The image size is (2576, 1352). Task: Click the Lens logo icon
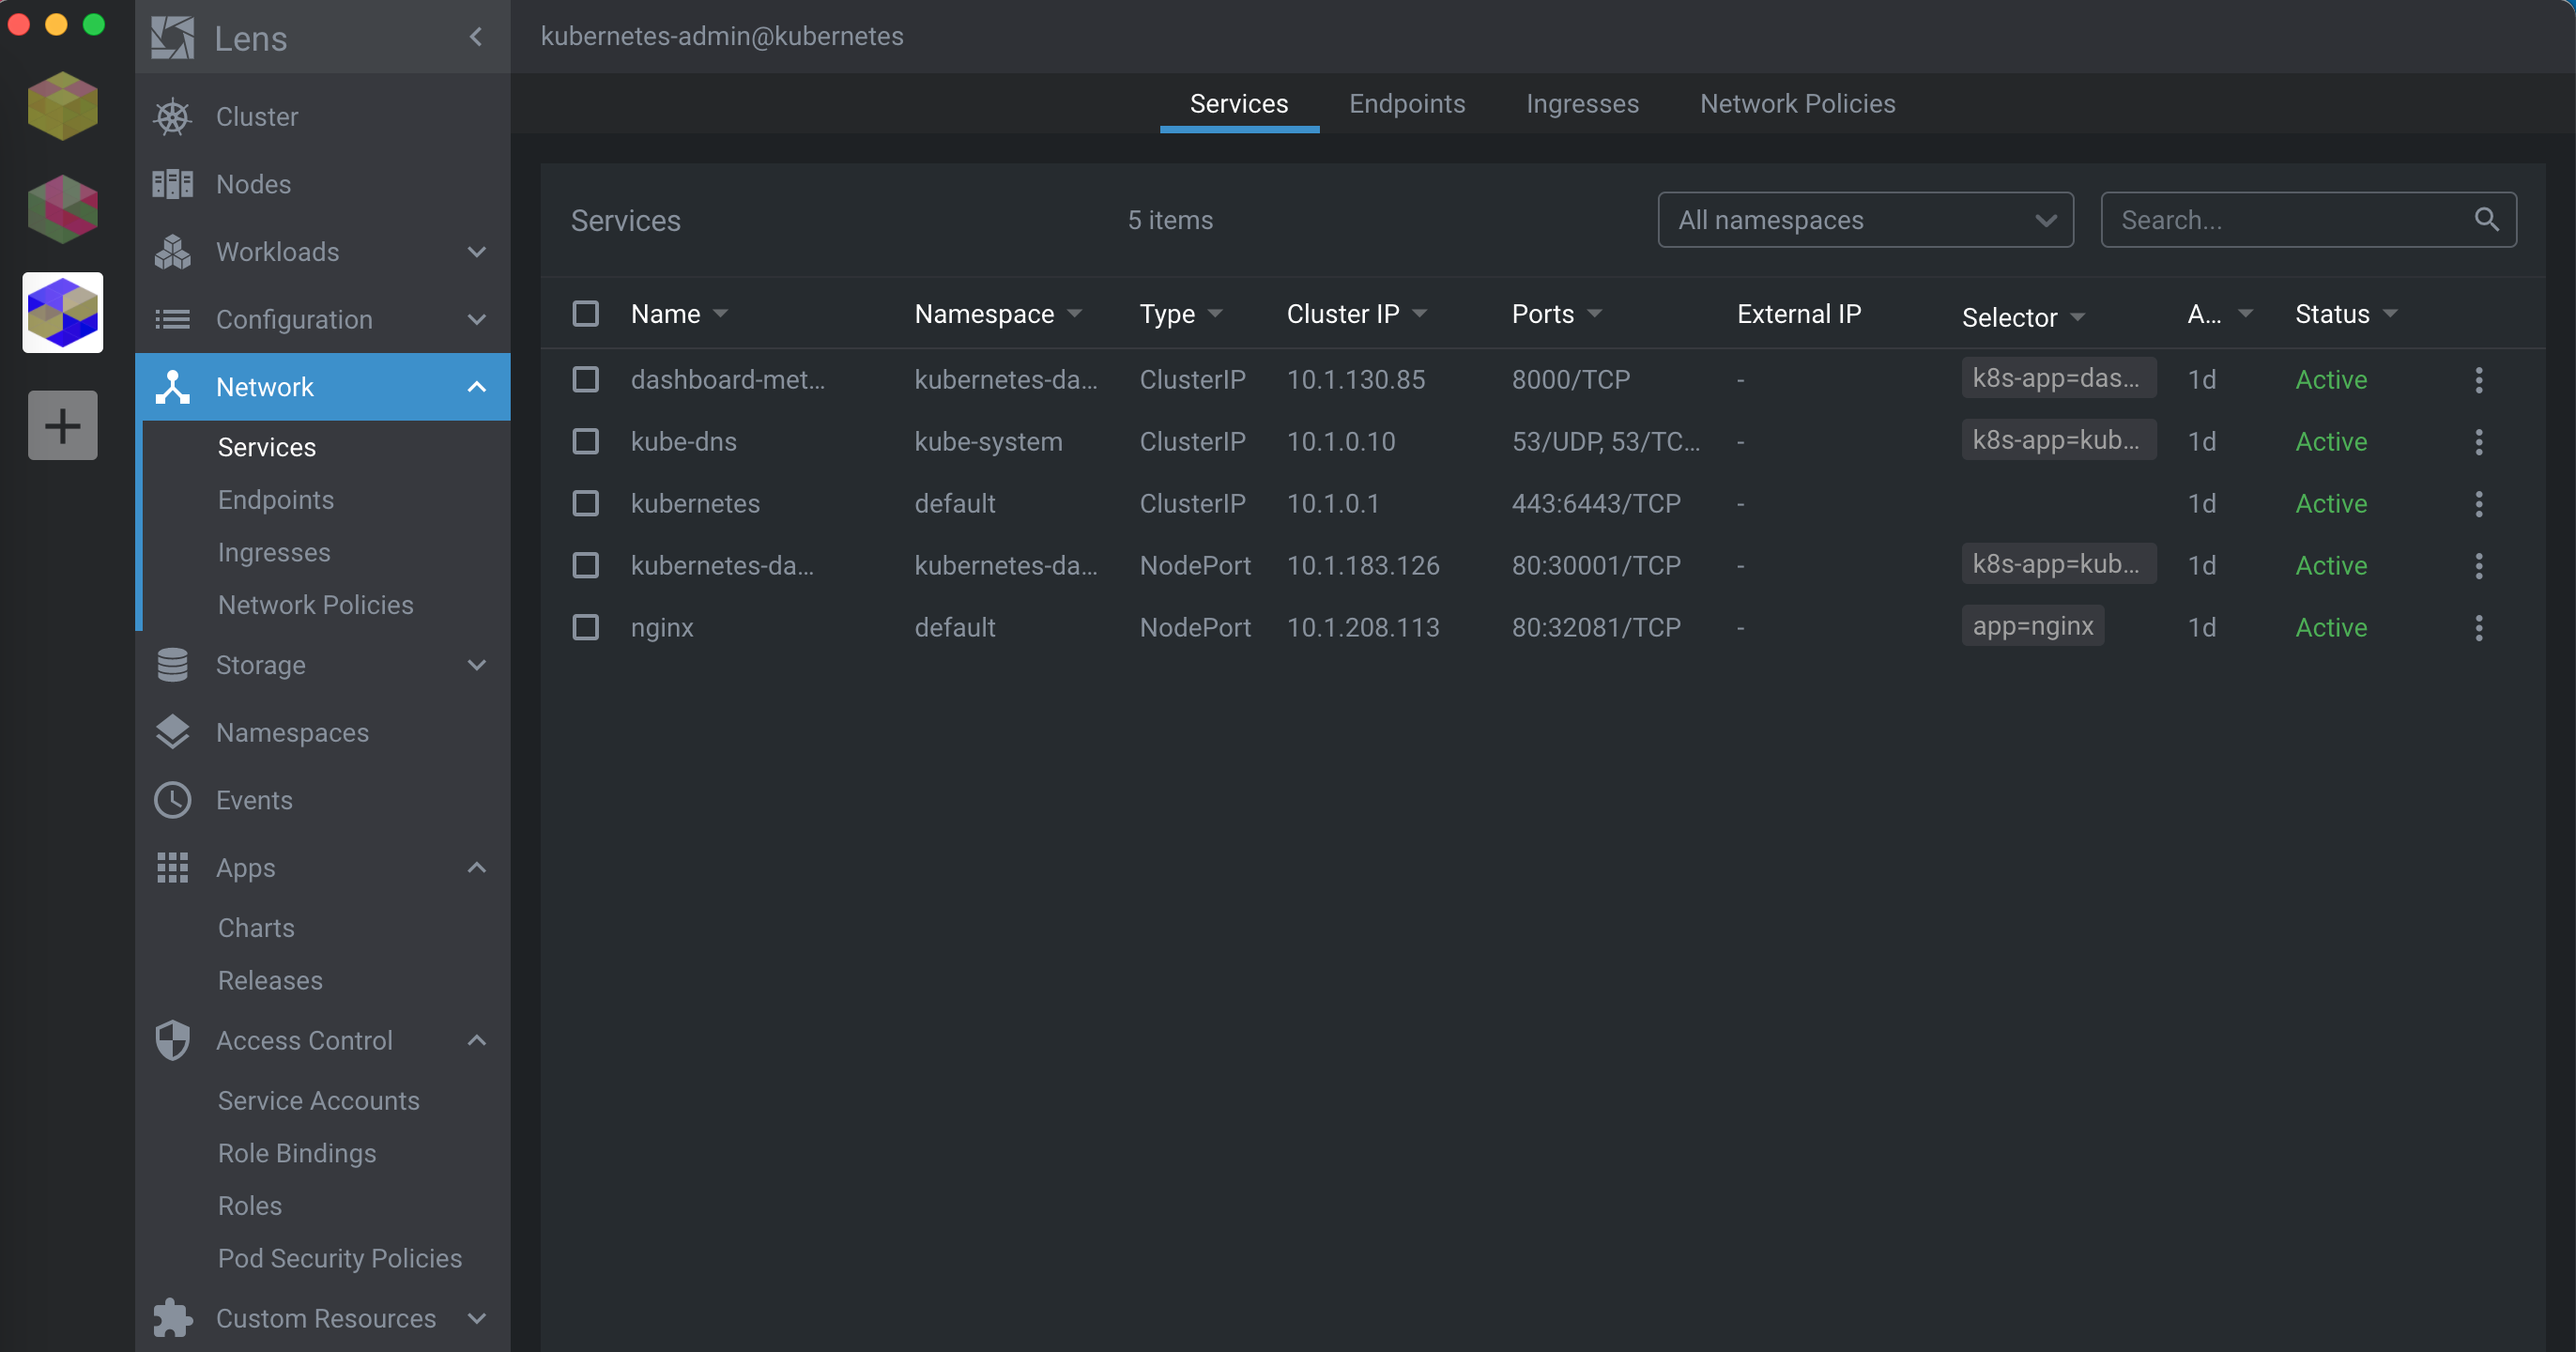pyautogui.click(x=172, y=38)
